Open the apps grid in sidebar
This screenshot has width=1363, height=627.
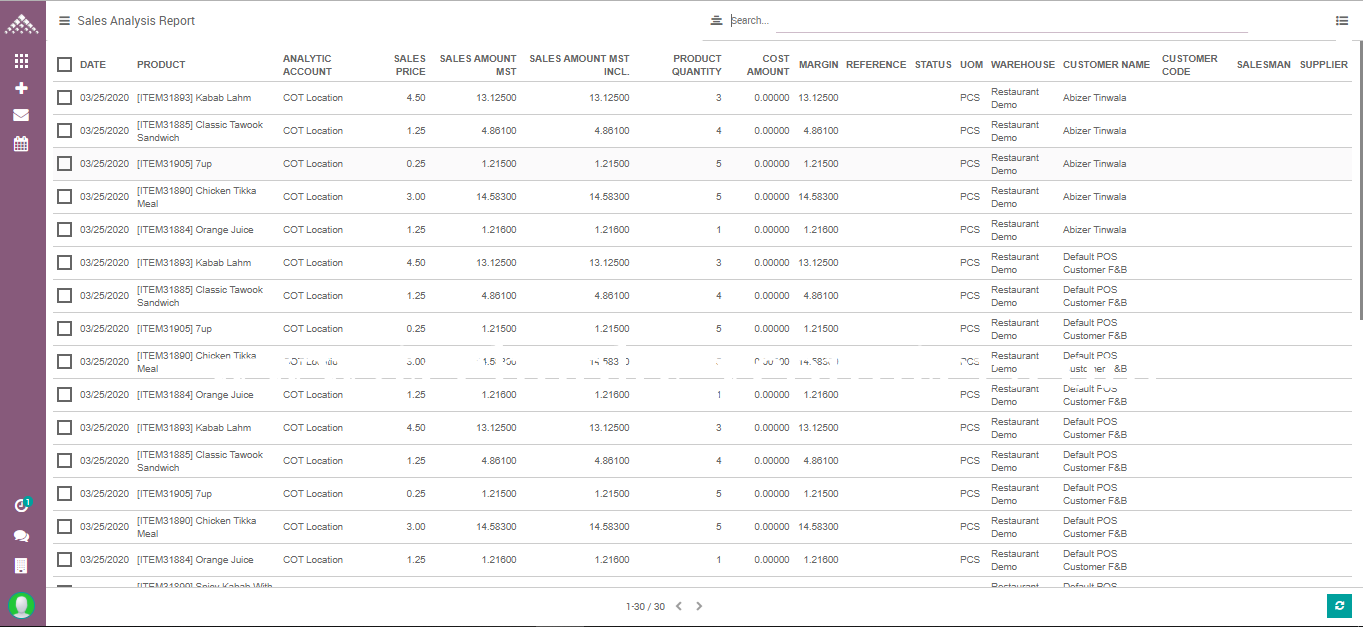[21, 61]
